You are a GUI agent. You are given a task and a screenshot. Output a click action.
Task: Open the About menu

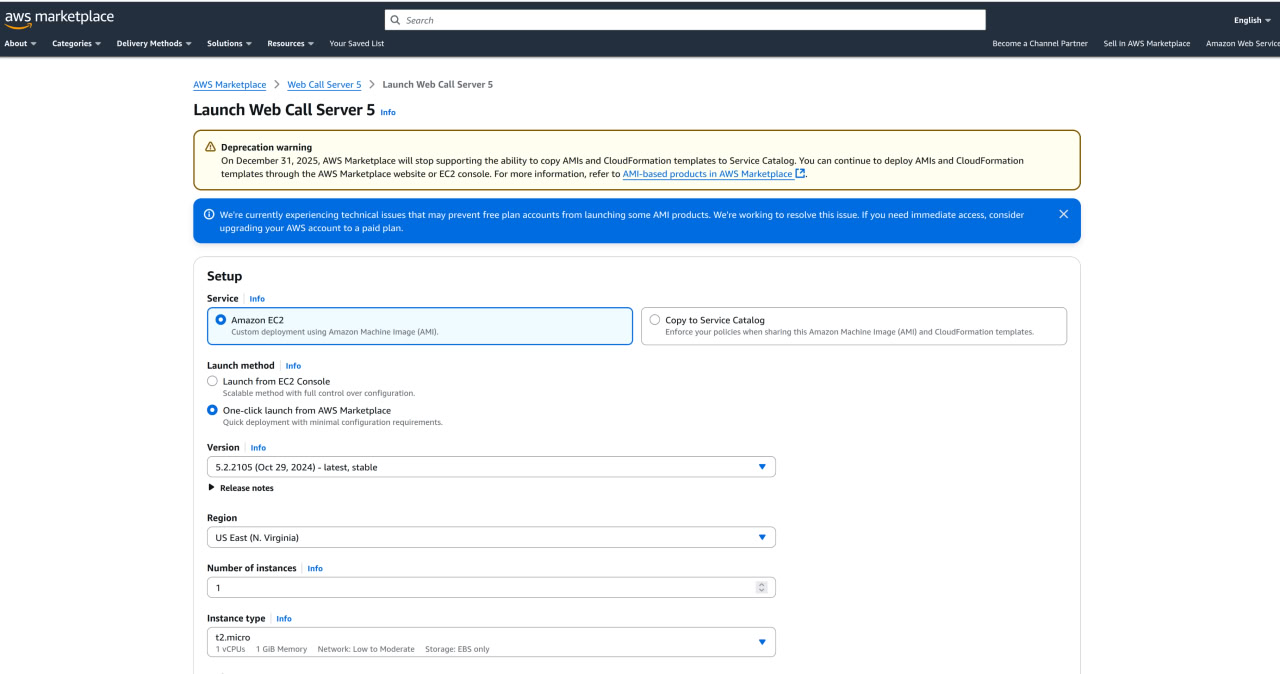point(20,43)
